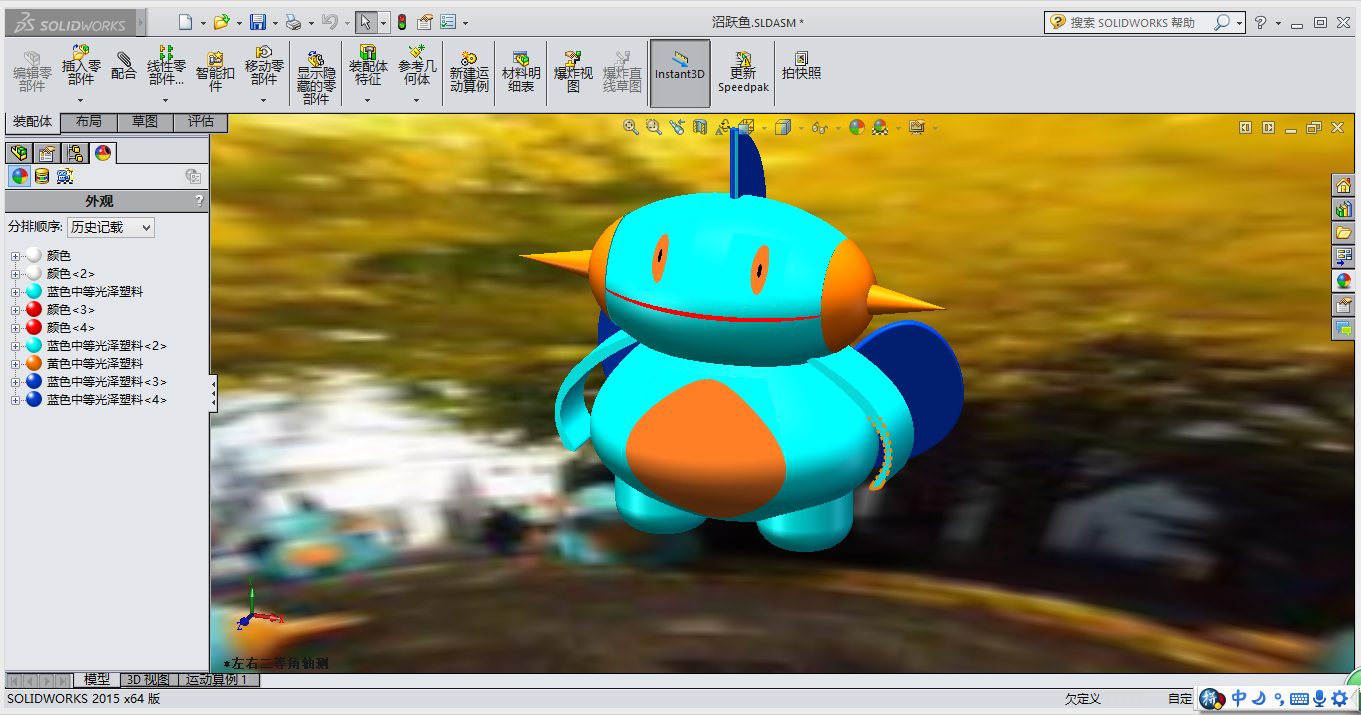Expand the 颜色<2> tree node
Viewport: 1361px width, 715px height.
click(15, 274)
